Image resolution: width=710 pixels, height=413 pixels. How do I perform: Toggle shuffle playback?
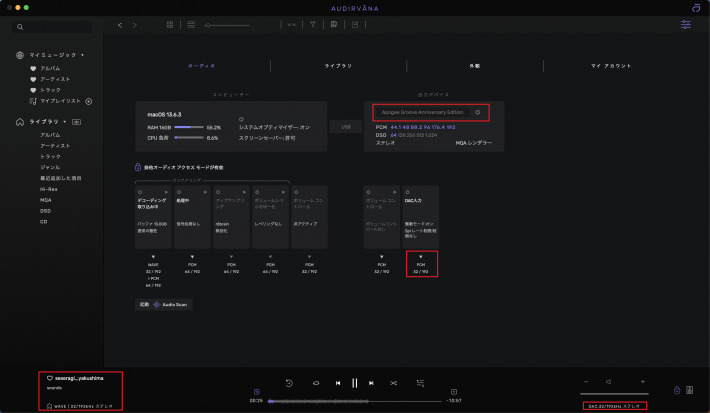coord(394,382)
